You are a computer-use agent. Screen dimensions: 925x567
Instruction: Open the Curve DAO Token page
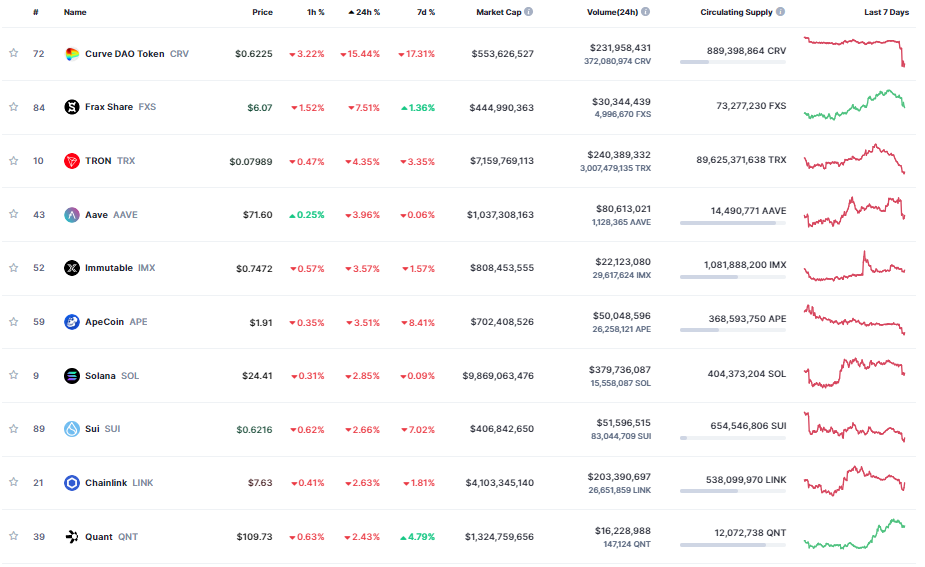tap(124, 54)
